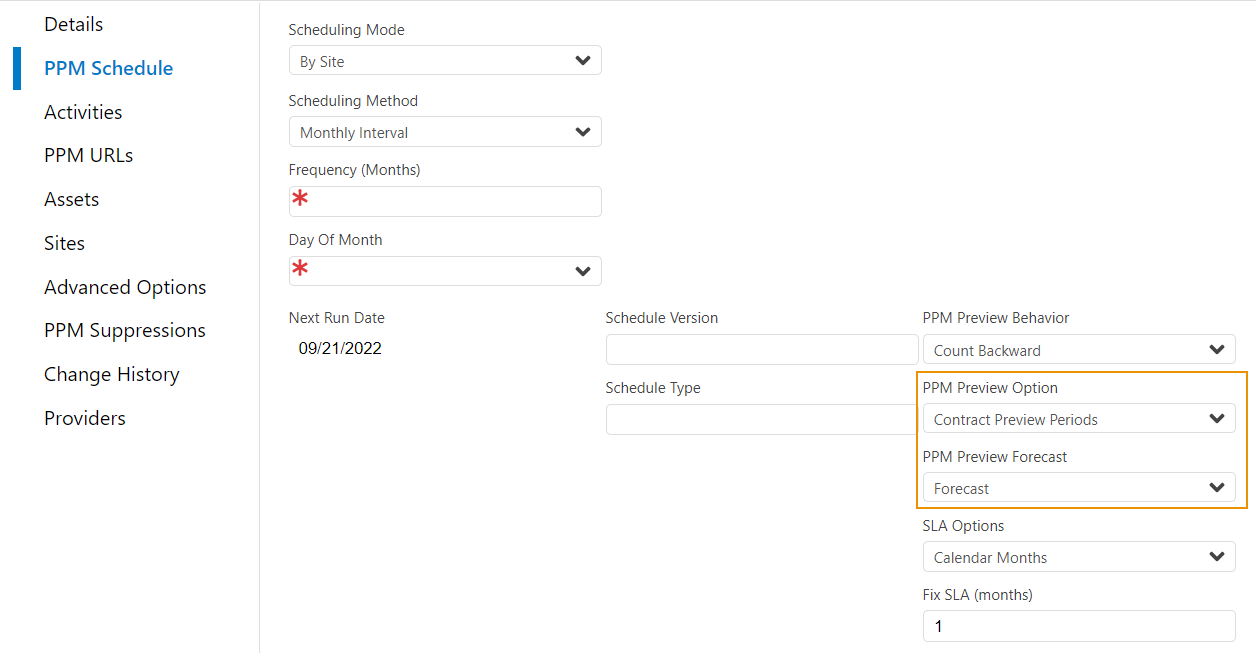
Task: Switch to Assets section
Action: tap(71, 199)
